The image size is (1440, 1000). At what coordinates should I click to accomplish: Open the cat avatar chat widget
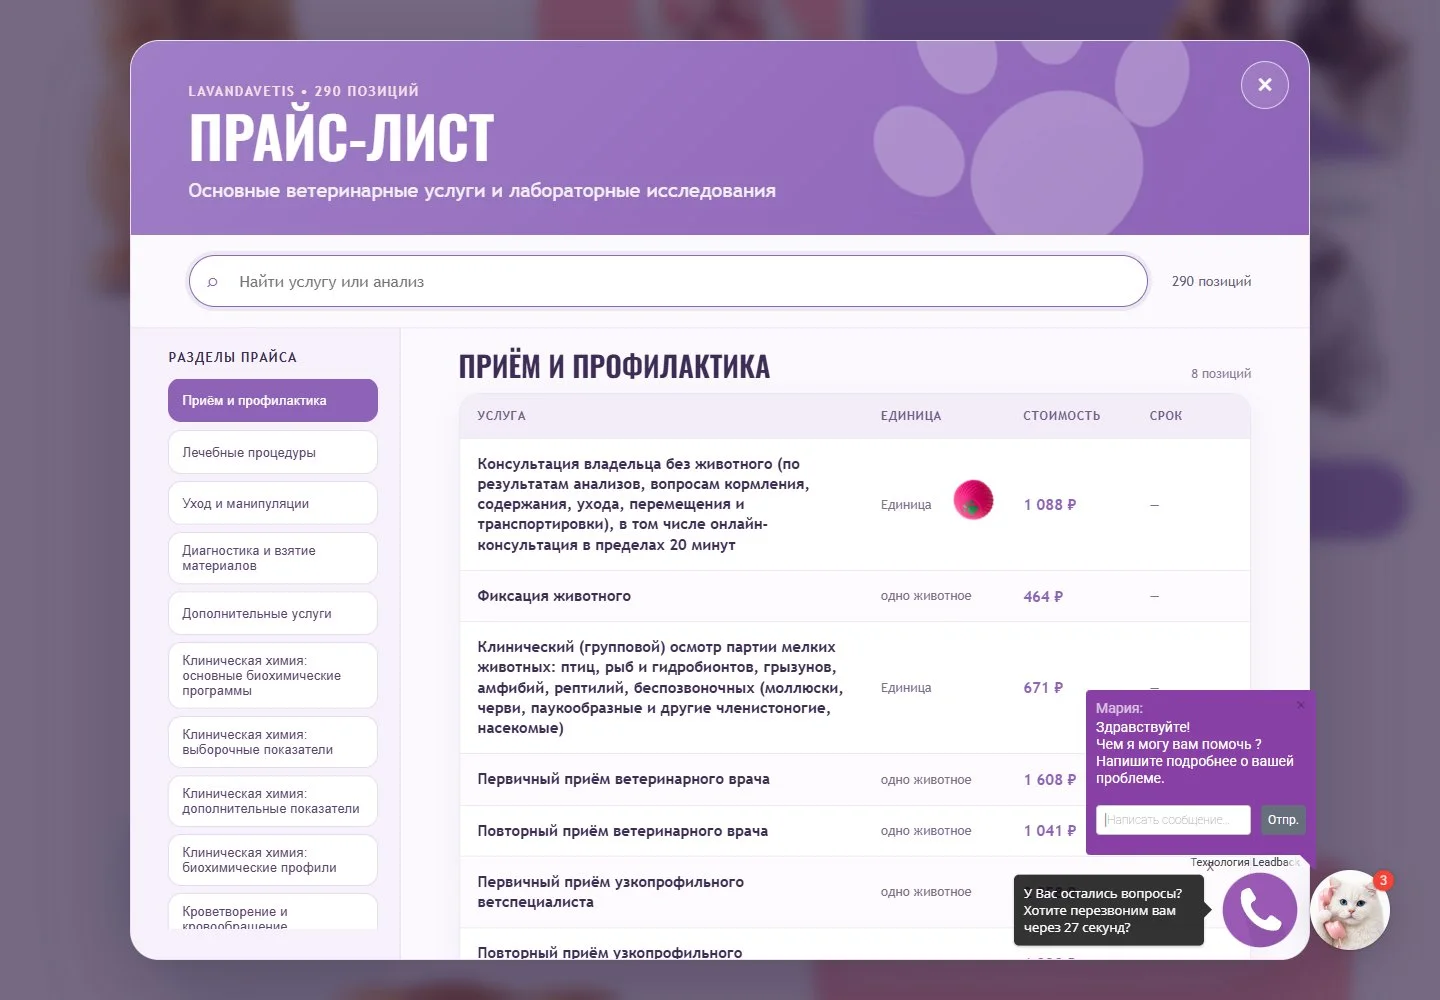click(1349, 910)
